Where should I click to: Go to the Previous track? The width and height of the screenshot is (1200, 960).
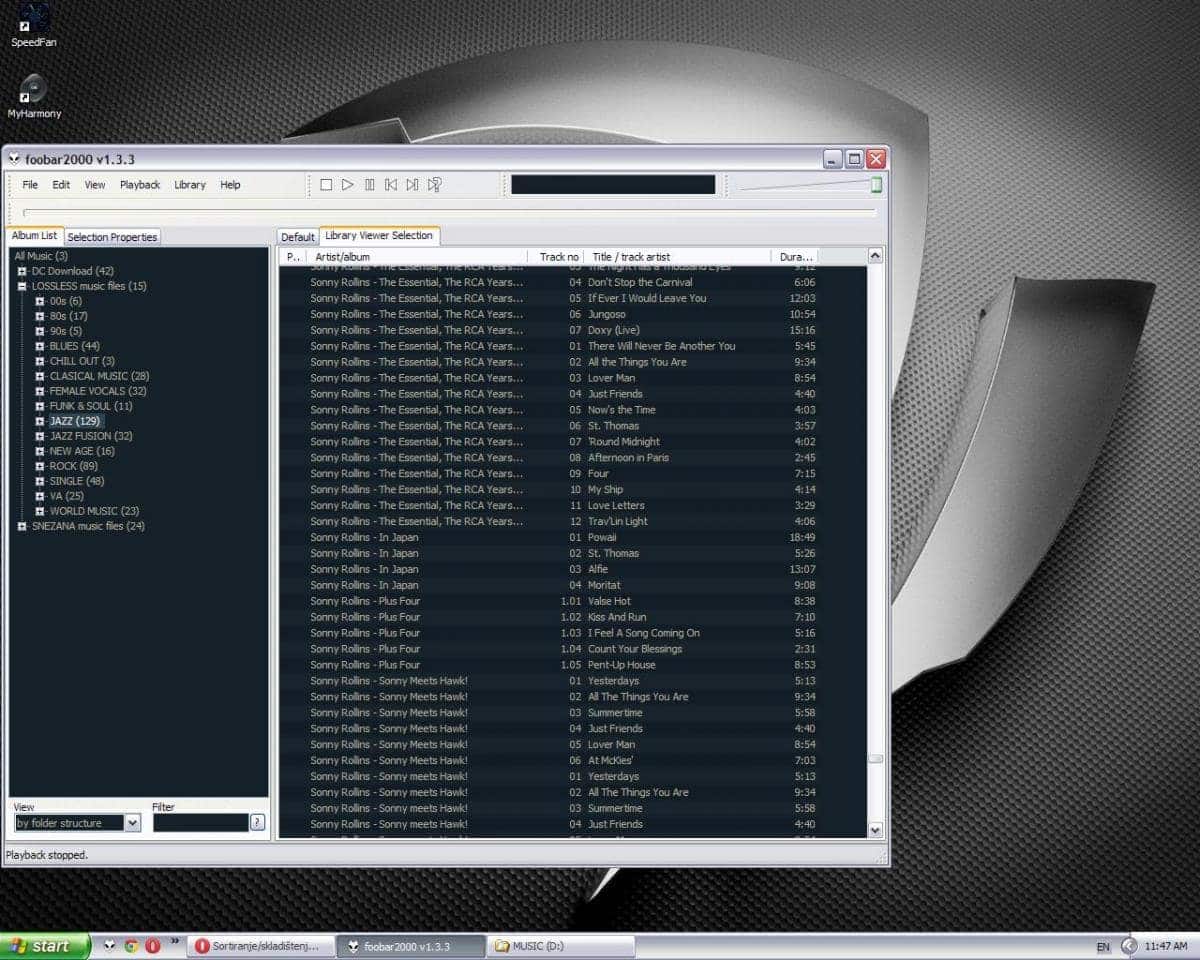point(391,185)
